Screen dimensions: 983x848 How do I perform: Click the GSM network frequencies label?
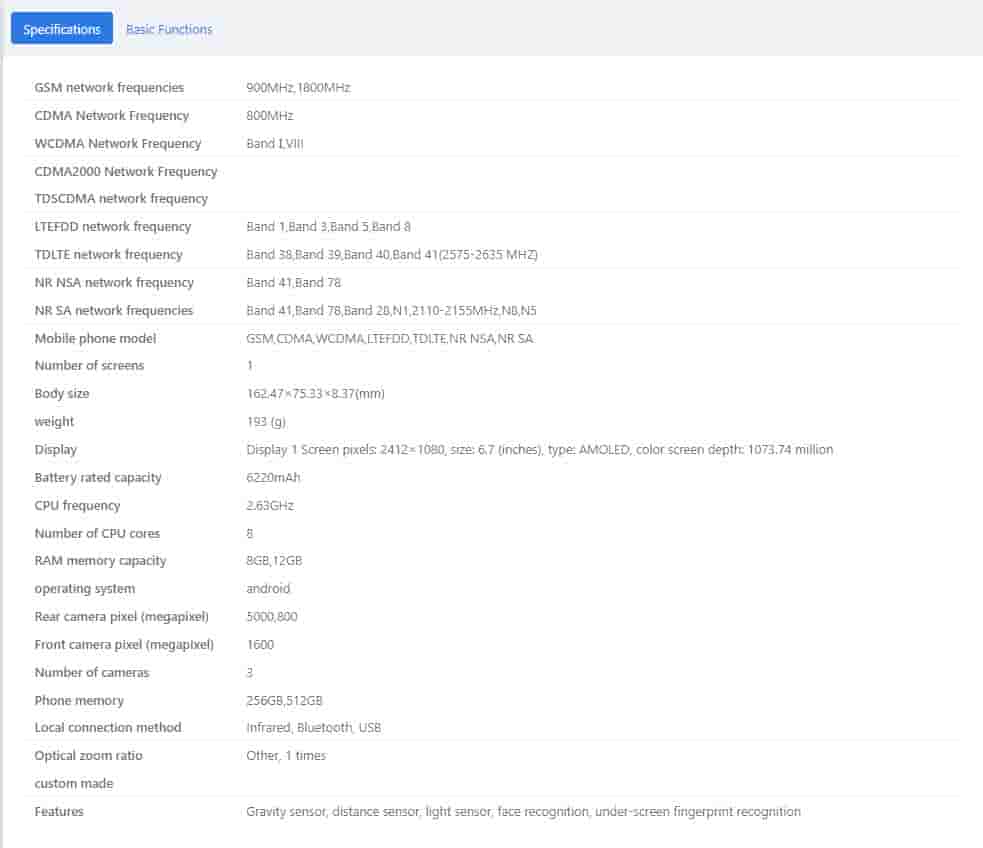pyautogui.click(x=109, y=87)
